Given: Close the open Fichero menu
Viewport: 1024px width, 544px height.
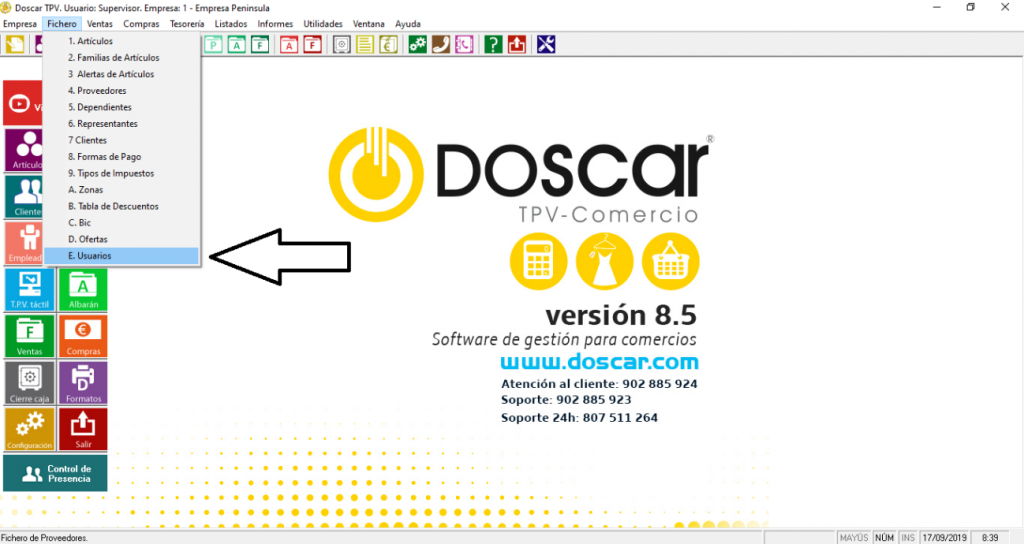Looking at the screenshot, I should [x=62, y=24].
